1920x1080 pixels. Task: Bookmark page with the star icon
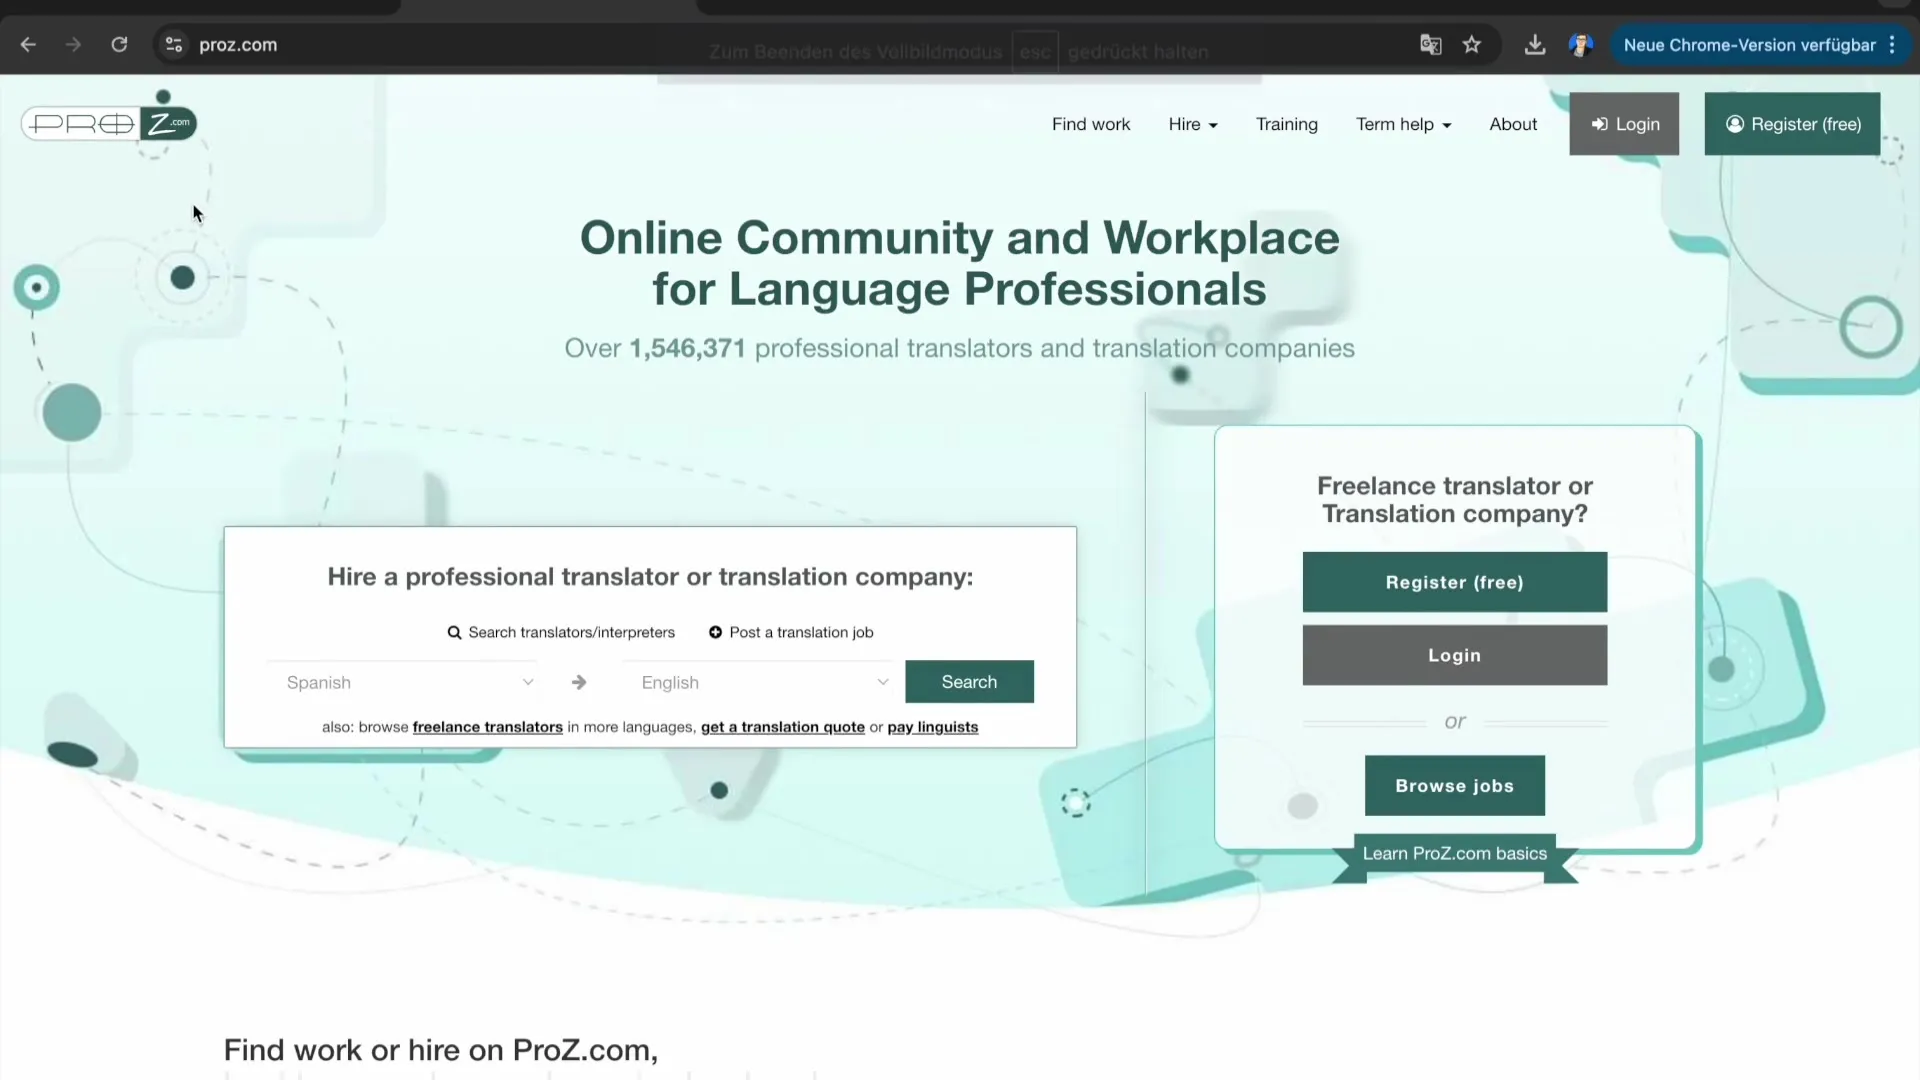coord(1471,45)
